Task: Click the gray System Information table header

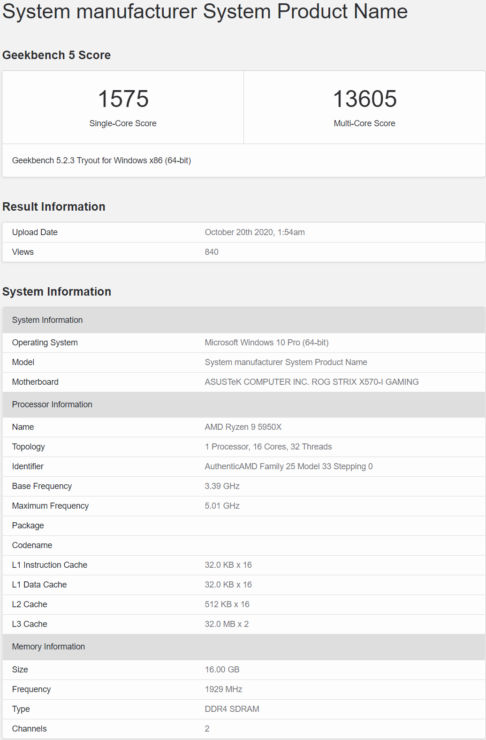Action: point(244,320)
